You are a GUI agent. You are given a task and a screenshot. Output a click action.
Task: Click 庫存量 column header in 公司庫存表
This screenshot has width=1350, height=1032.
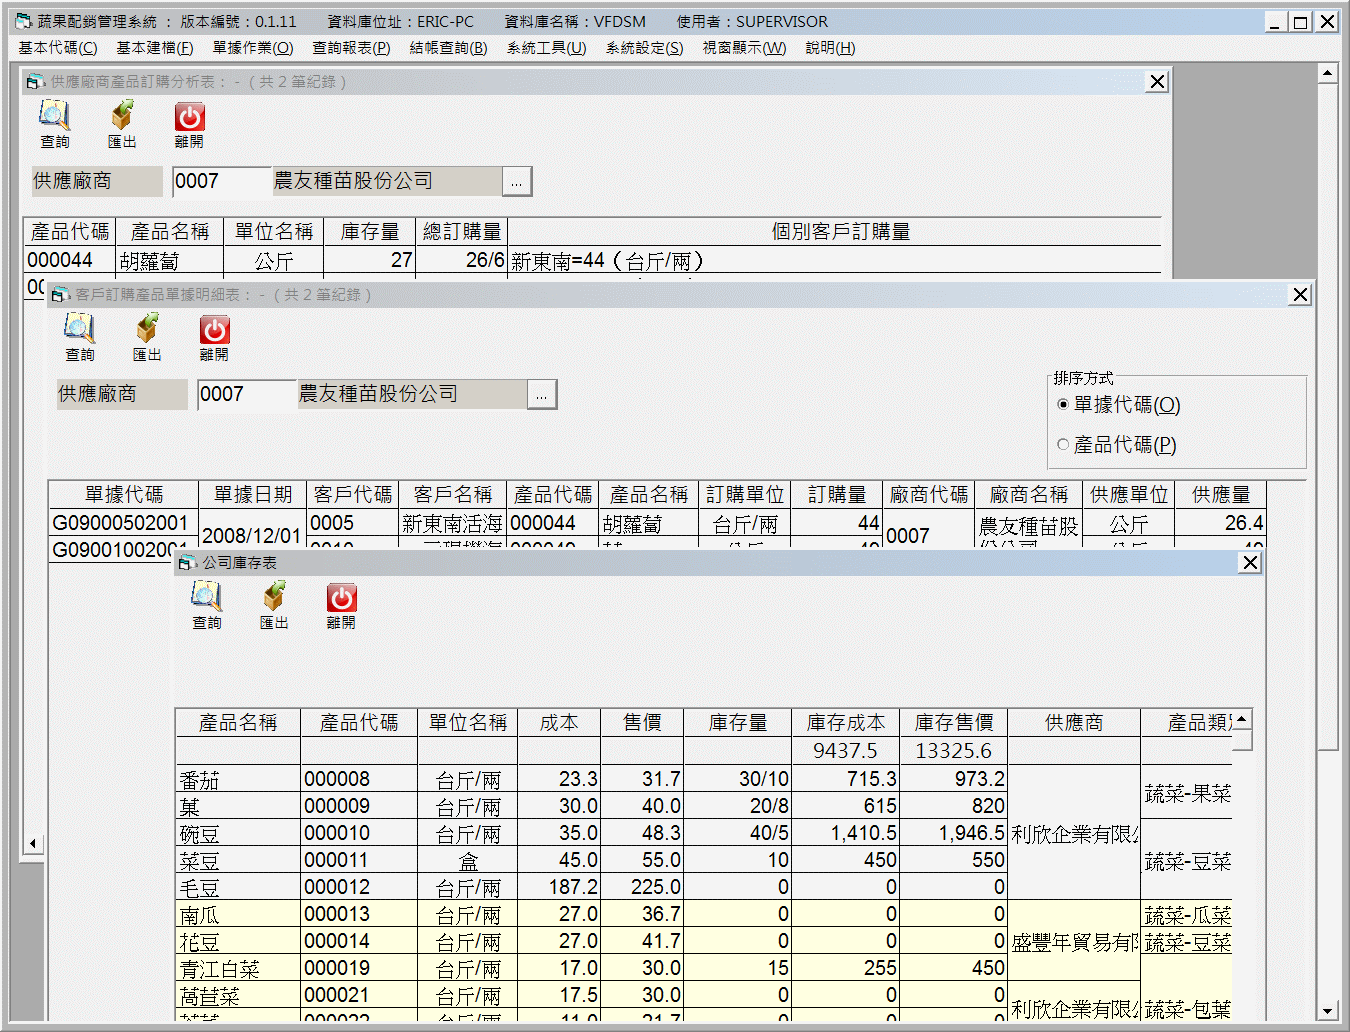tap(738, 723)
